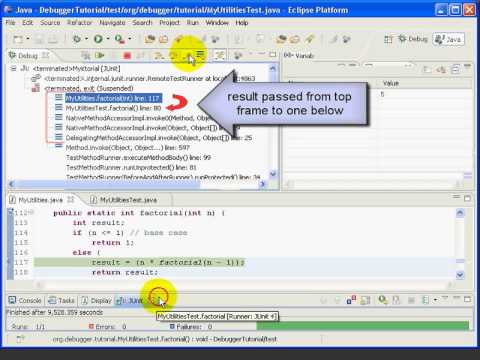Viewport: 480px width, 360px height.
Task: Click the Debug view scroll-up arrow
Action: coord(273,69)
